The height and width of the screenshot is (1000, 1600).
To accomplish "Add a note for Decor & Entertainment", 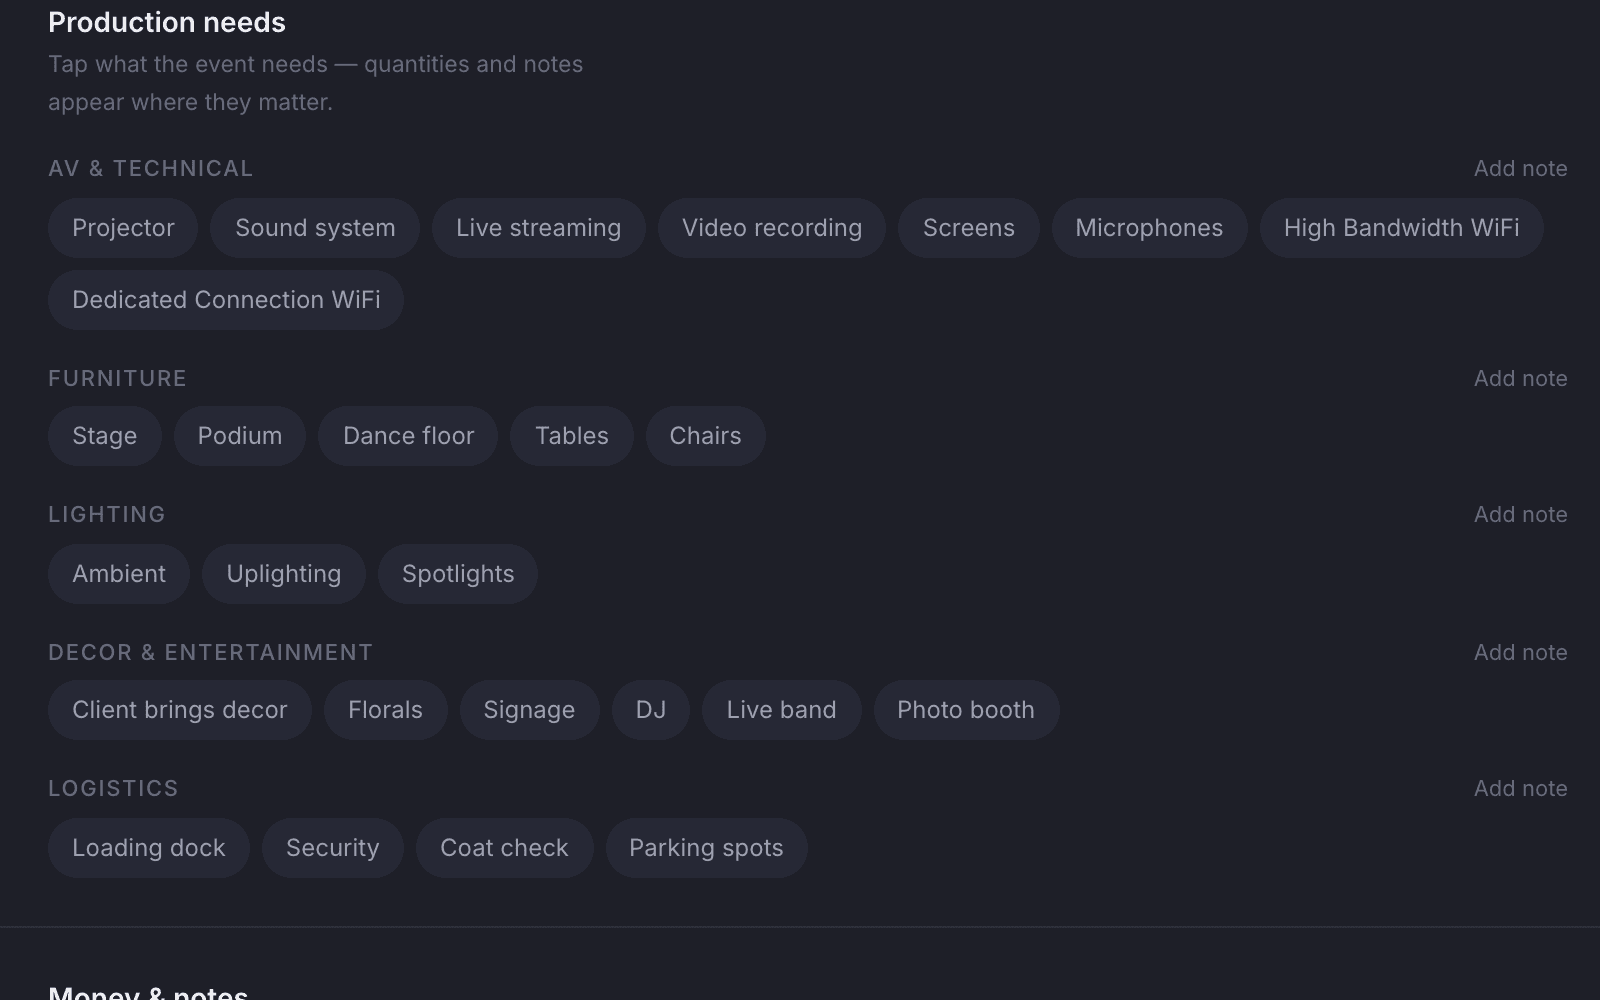I will (1521, 652).
